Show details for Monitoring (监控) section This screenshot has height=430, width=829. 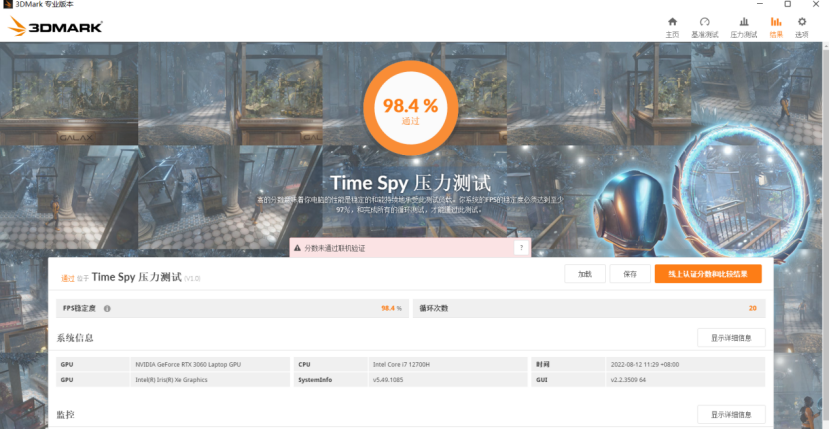[731, 415]
